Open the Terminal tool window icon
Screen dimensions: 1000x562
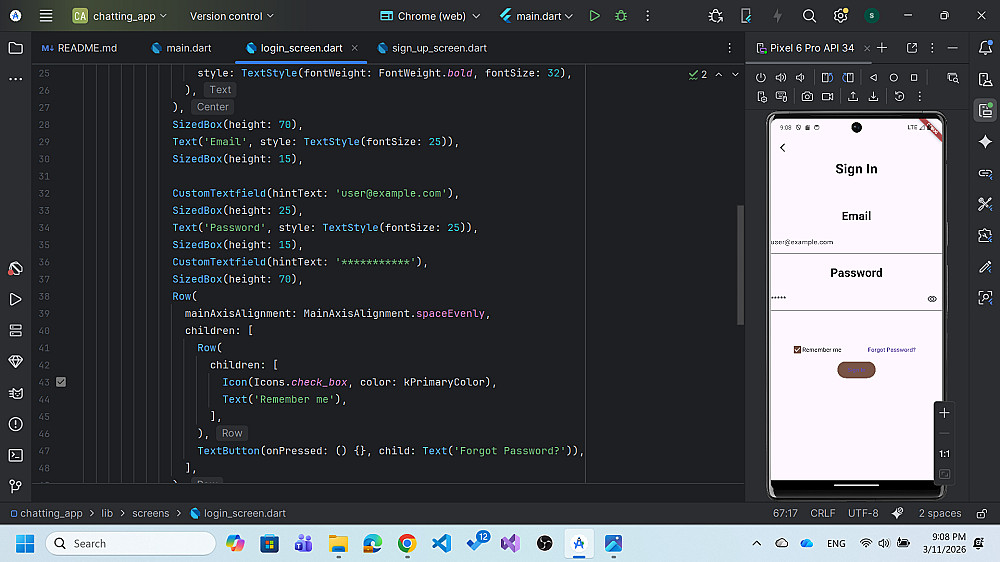pyautogui.click(x=15, y=455)
